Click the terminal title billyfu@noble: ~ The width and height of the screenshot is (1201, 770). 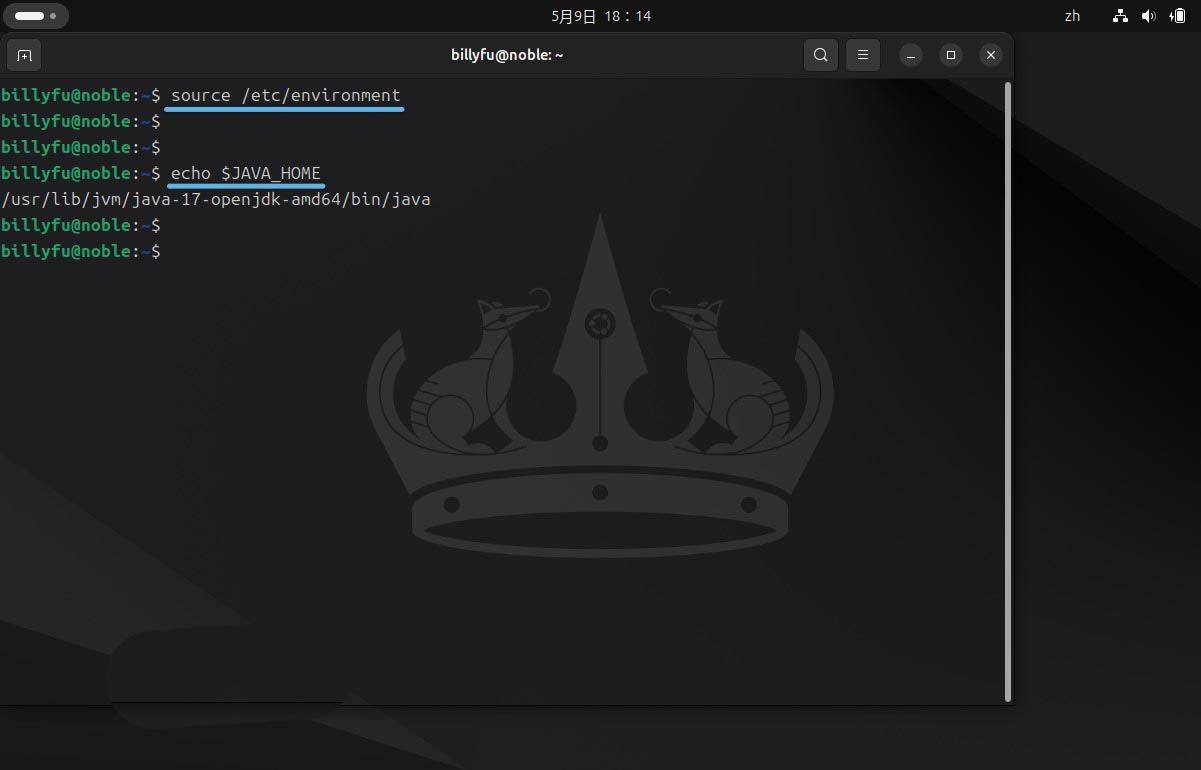[507, 55]
